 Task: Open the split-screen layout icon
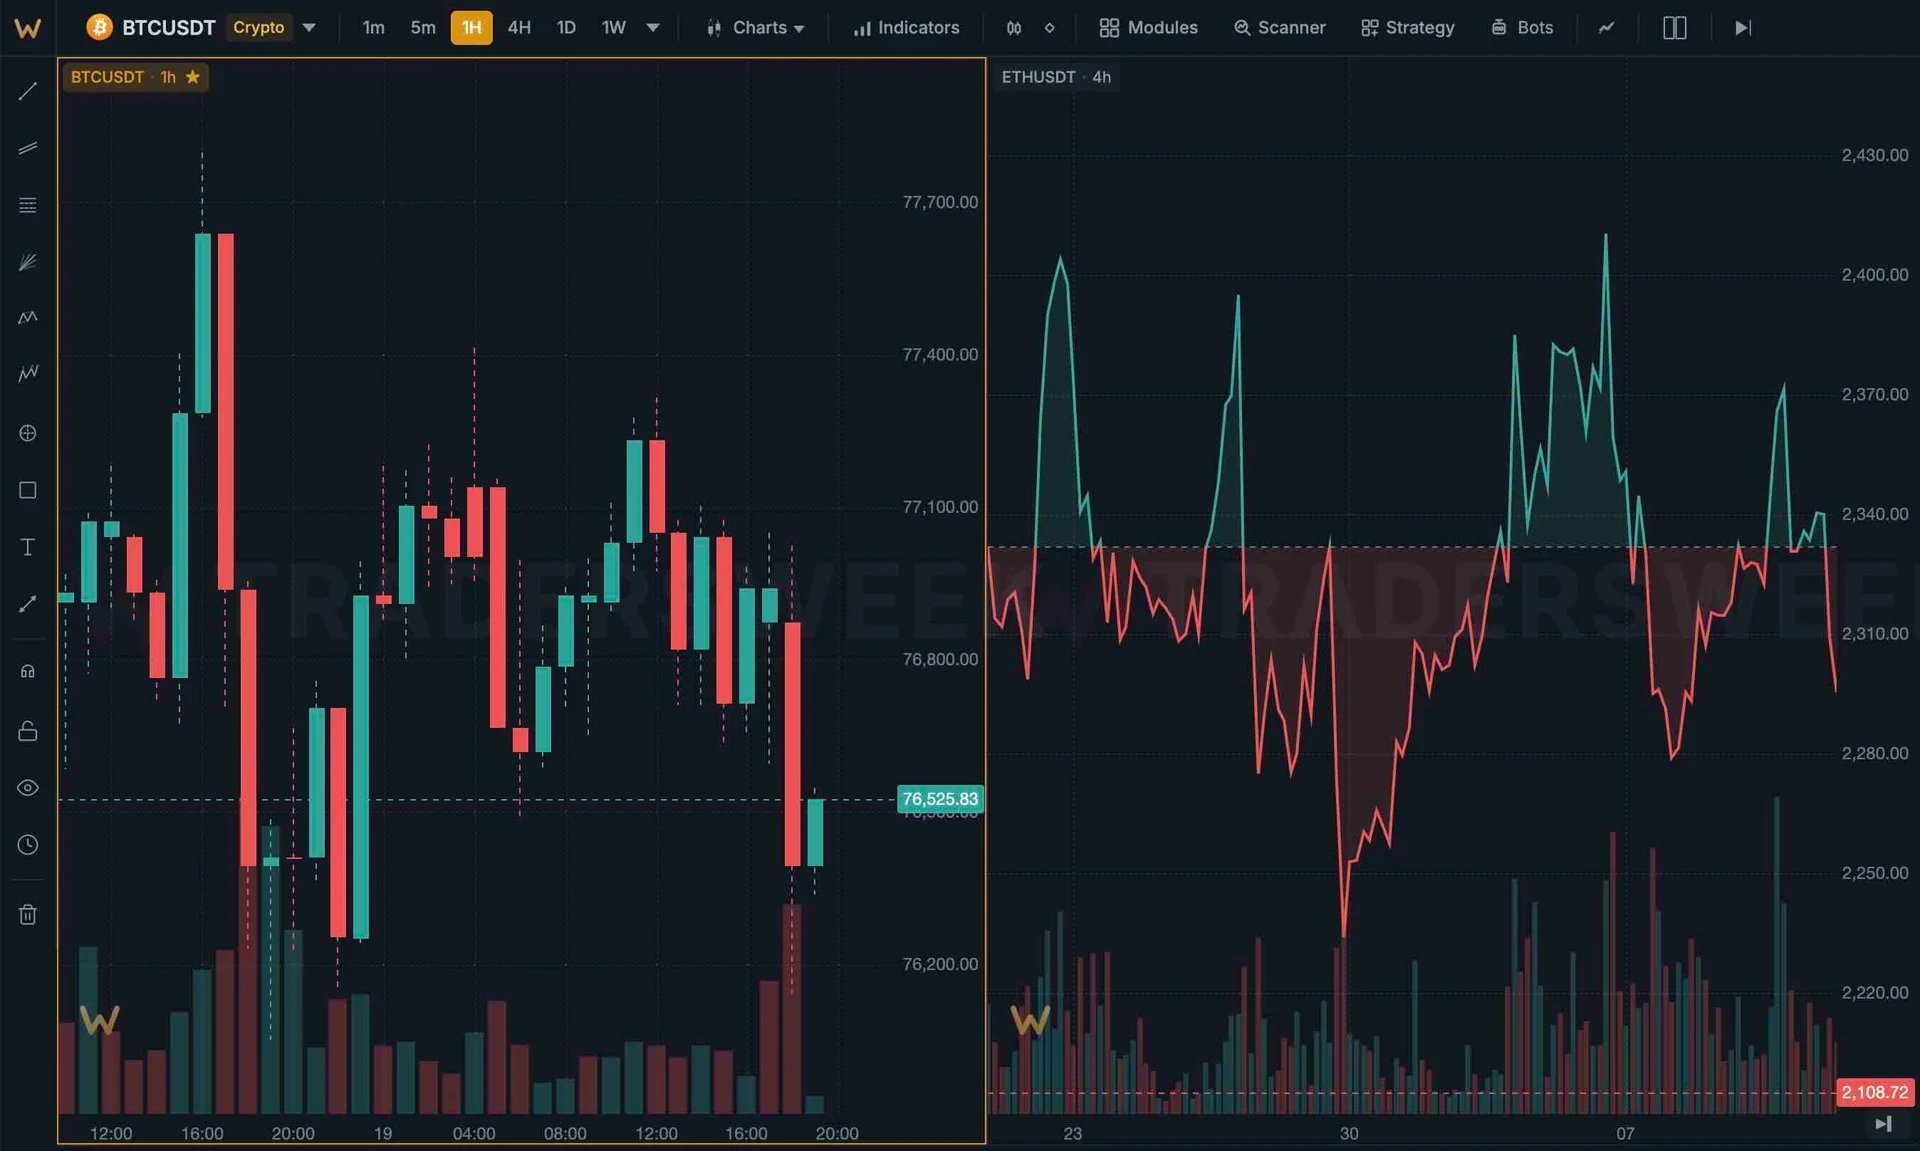(x=1674, y=28)
